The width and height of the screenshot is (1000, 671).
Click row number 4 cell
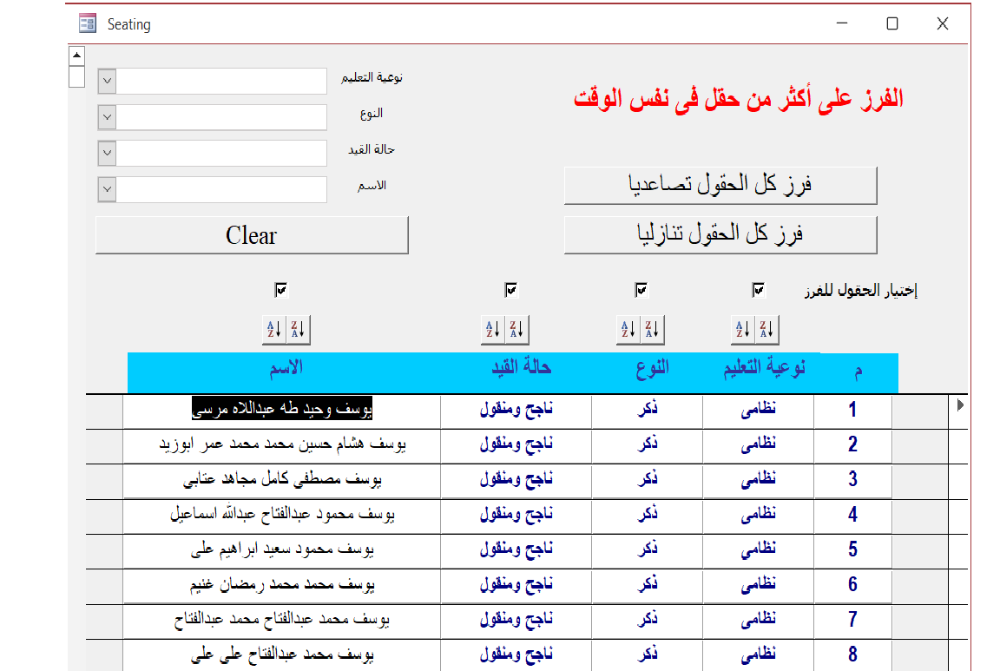pos(852,516)
